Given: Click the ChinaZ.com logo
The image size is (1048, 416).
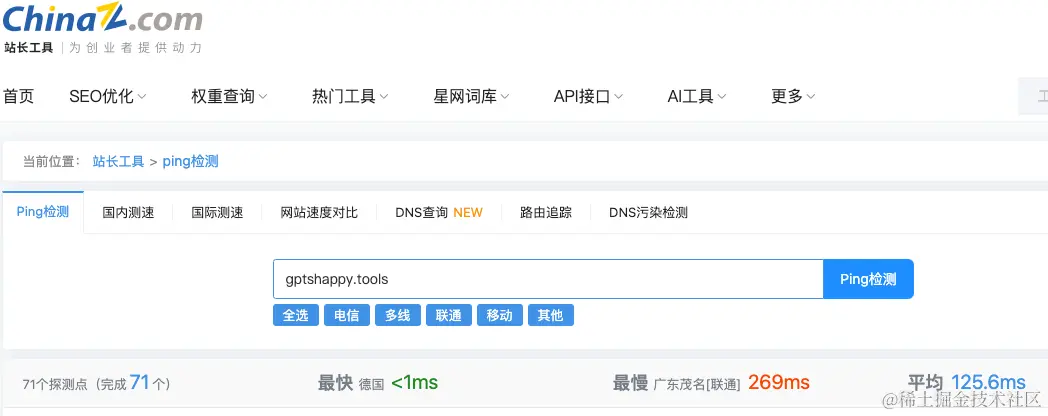Looking at the screenshot, I should point(102,17).
